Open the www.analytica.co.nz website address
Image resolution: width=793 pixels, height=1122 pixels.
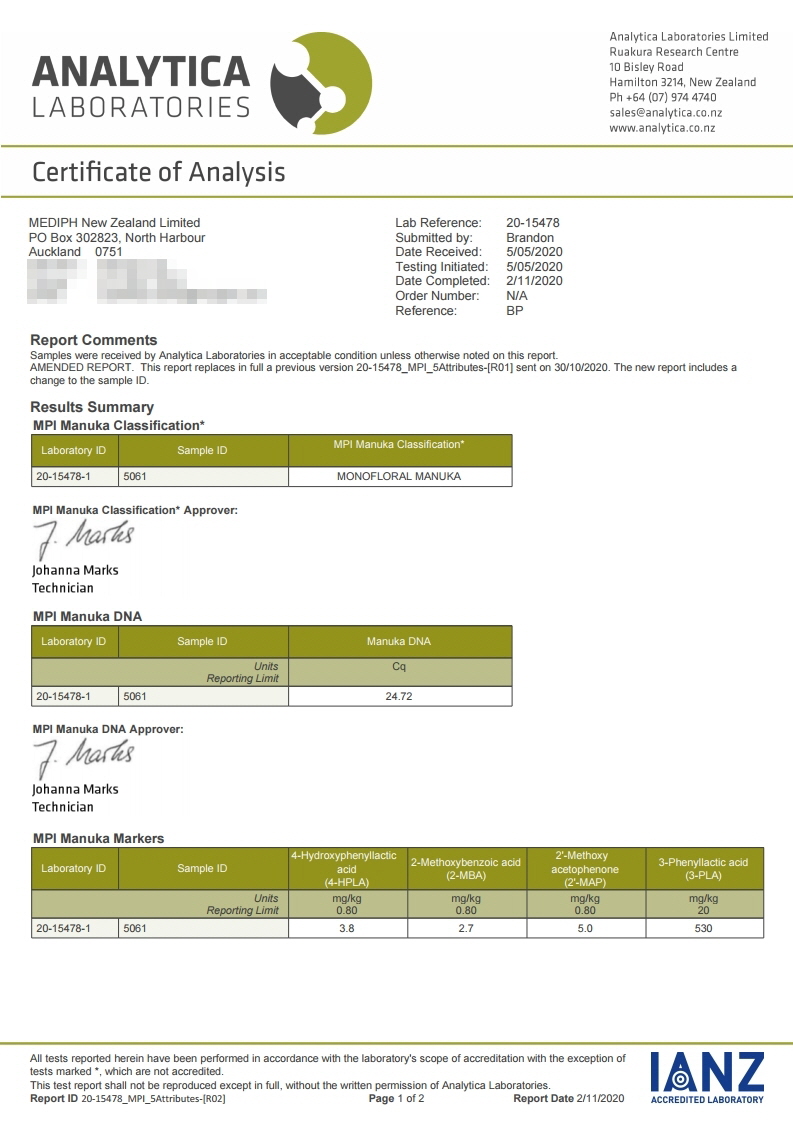coord(662,128)
